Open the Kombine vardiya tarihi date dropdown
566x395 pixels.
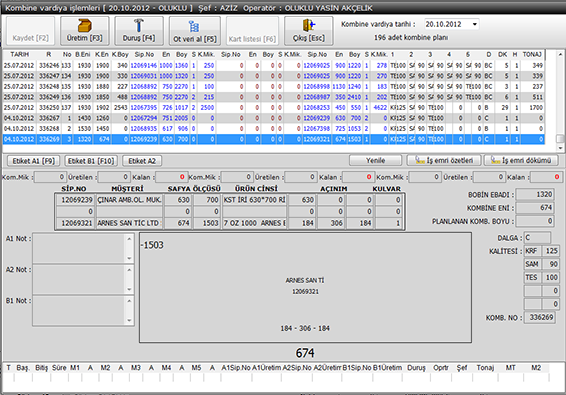(475, 24)
